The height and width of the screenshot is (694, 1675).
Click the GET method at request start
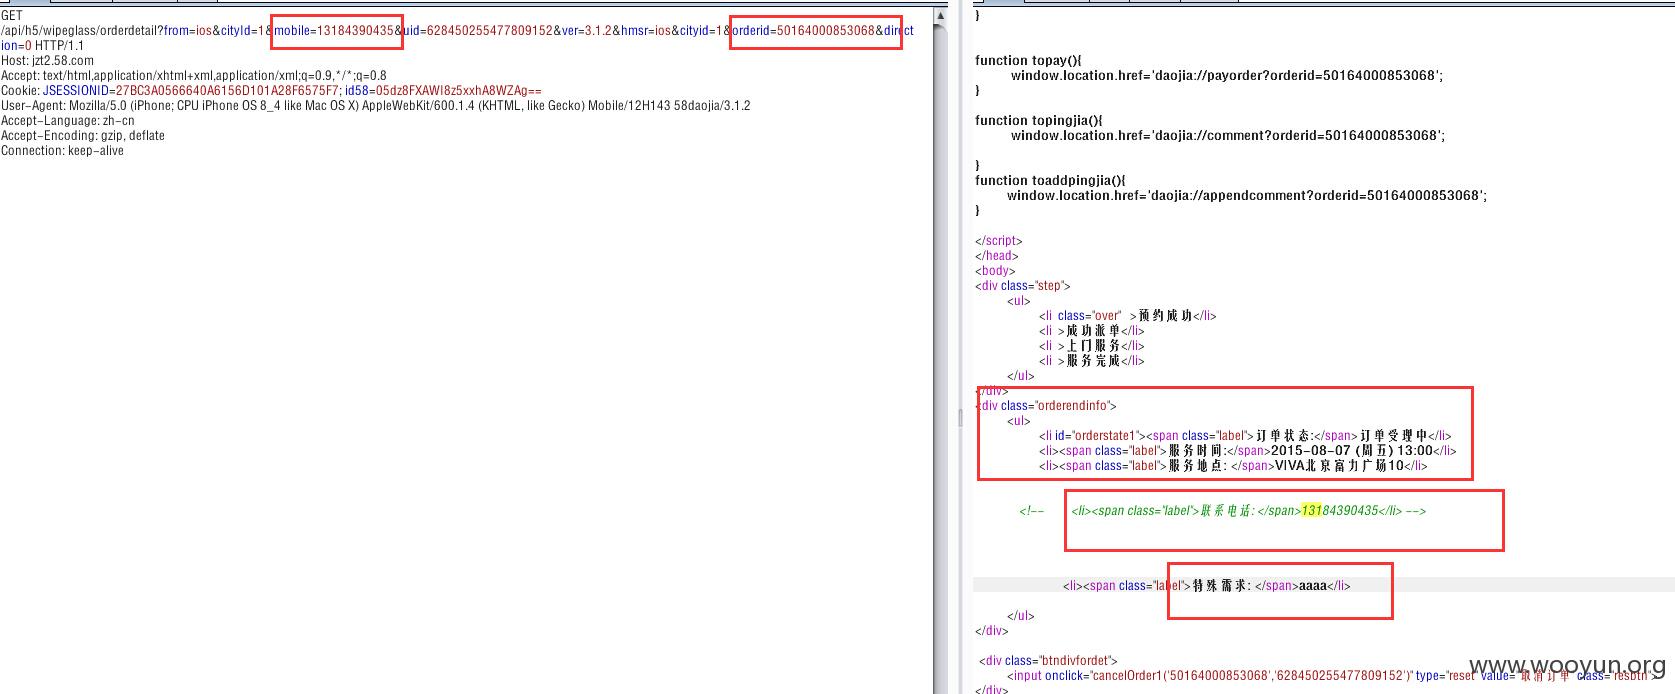(12, 16)
